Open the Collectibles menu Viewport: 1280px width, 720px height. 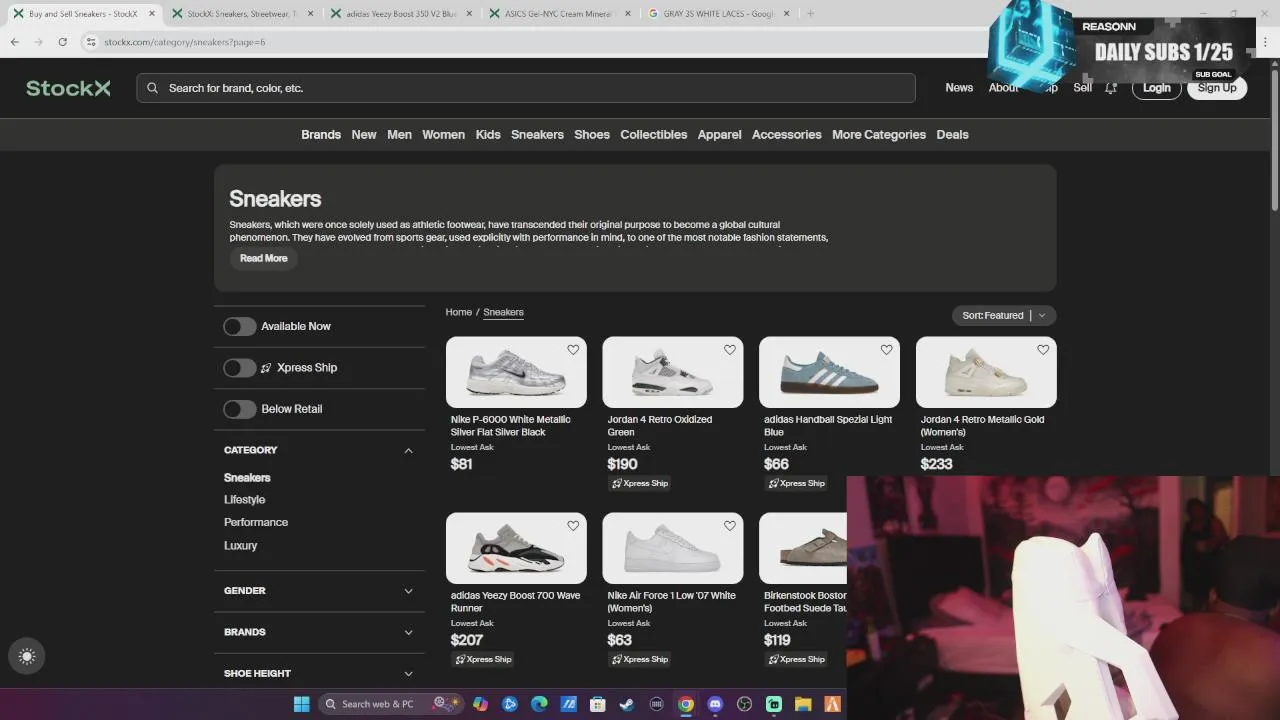coord(653,135)
